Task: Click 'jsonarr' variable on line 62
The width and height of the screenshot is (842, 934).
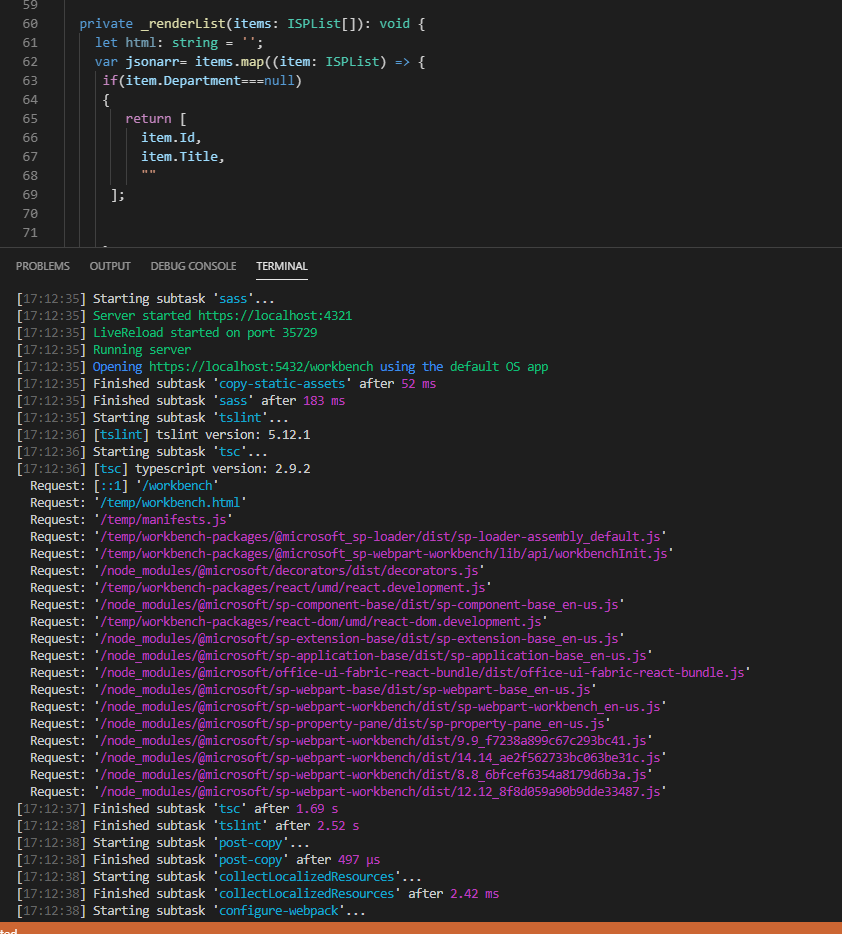Action: pyautogui.click(x=152, y=62)
